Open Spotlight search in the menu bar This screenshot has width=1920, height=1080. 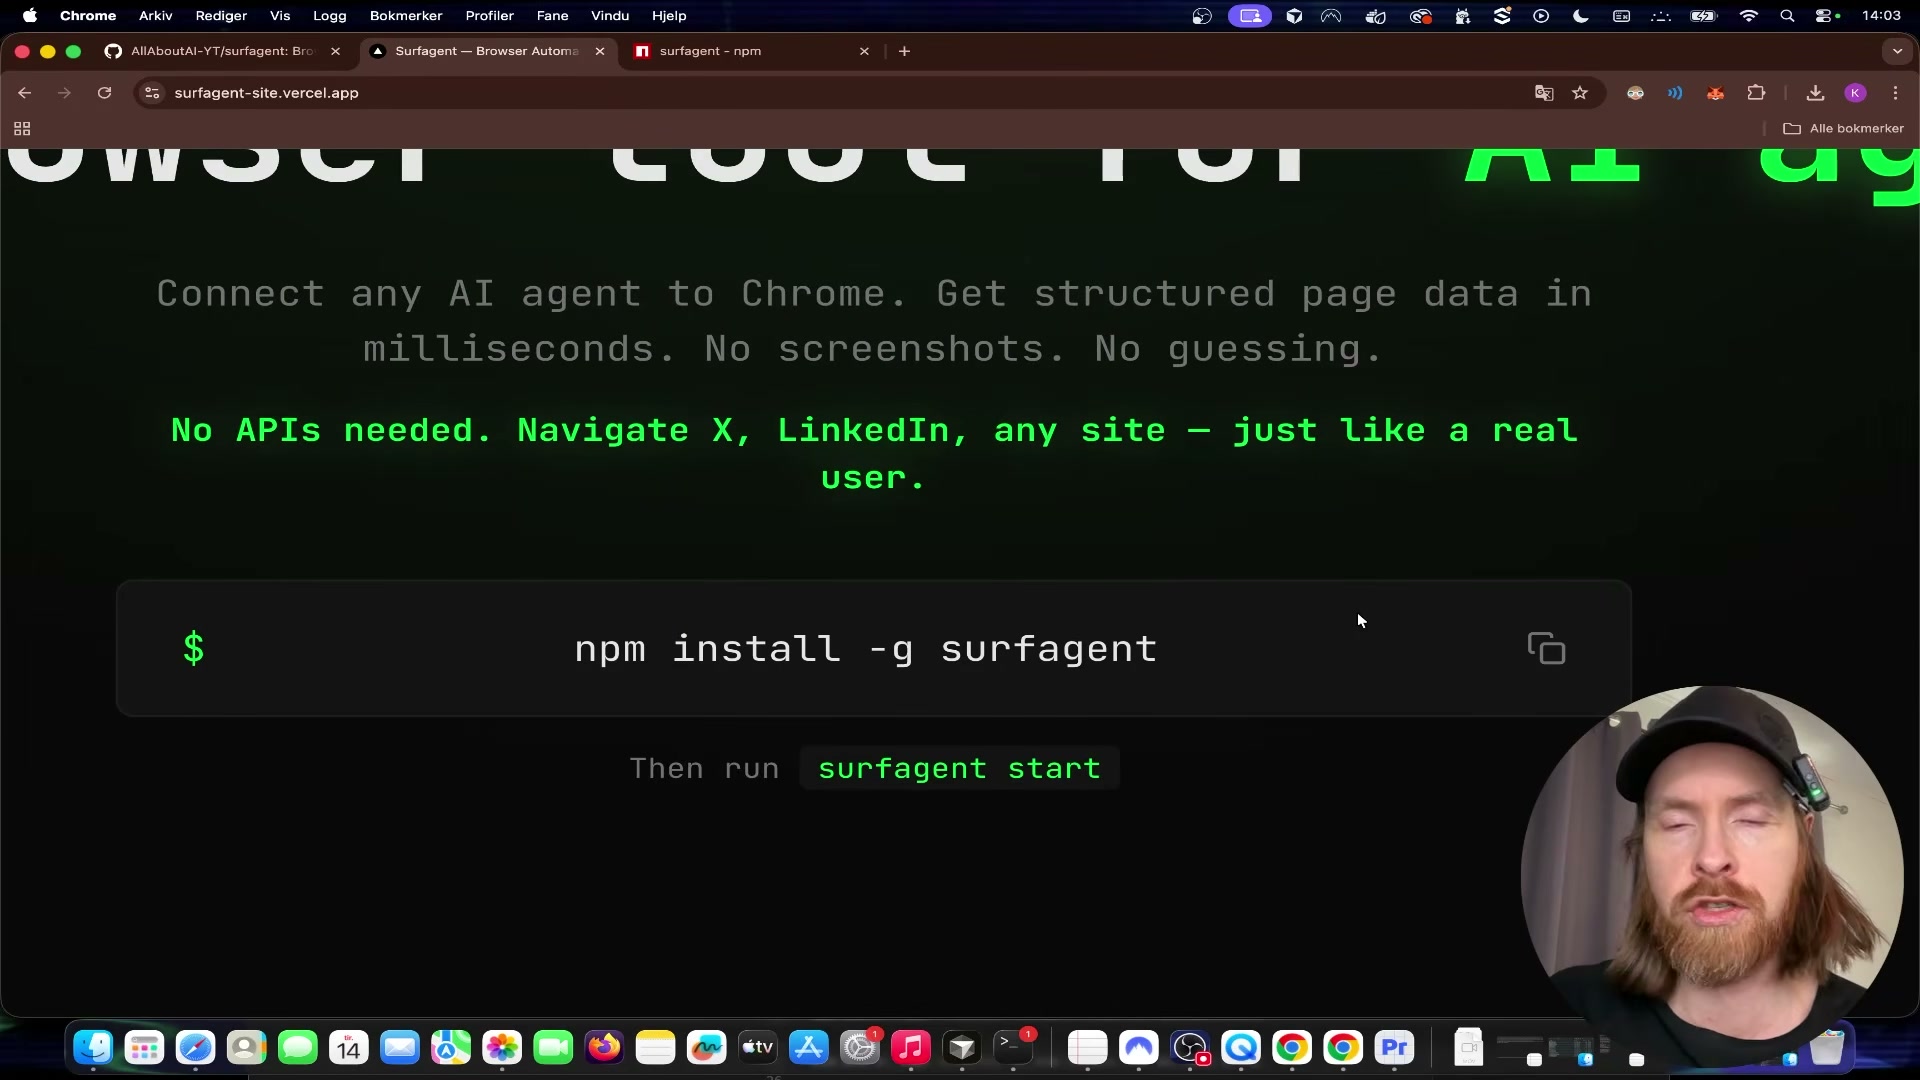tap(1788, 16)
